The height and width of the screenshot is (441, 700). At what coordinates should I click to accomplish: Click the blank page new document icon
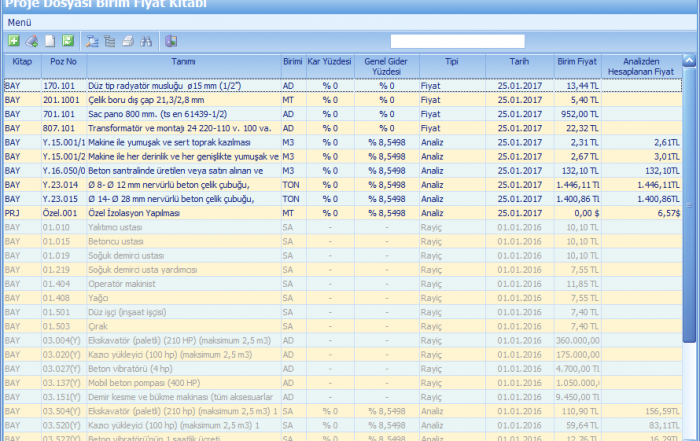pyautogui.click(x=49, y=41)
